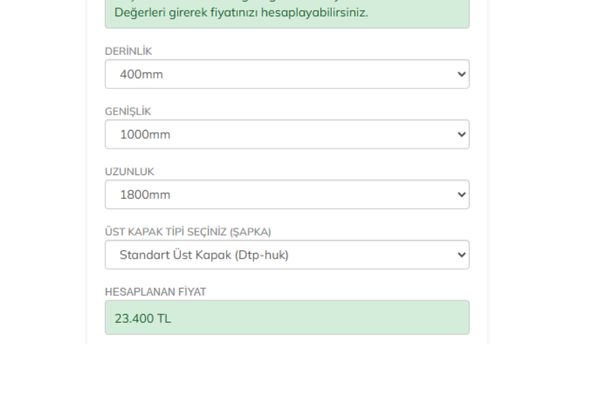Screen dimensions: 600x400
Task: Open the Genişlik dropdown showing 1000mm
Action: tap(286, 134)
